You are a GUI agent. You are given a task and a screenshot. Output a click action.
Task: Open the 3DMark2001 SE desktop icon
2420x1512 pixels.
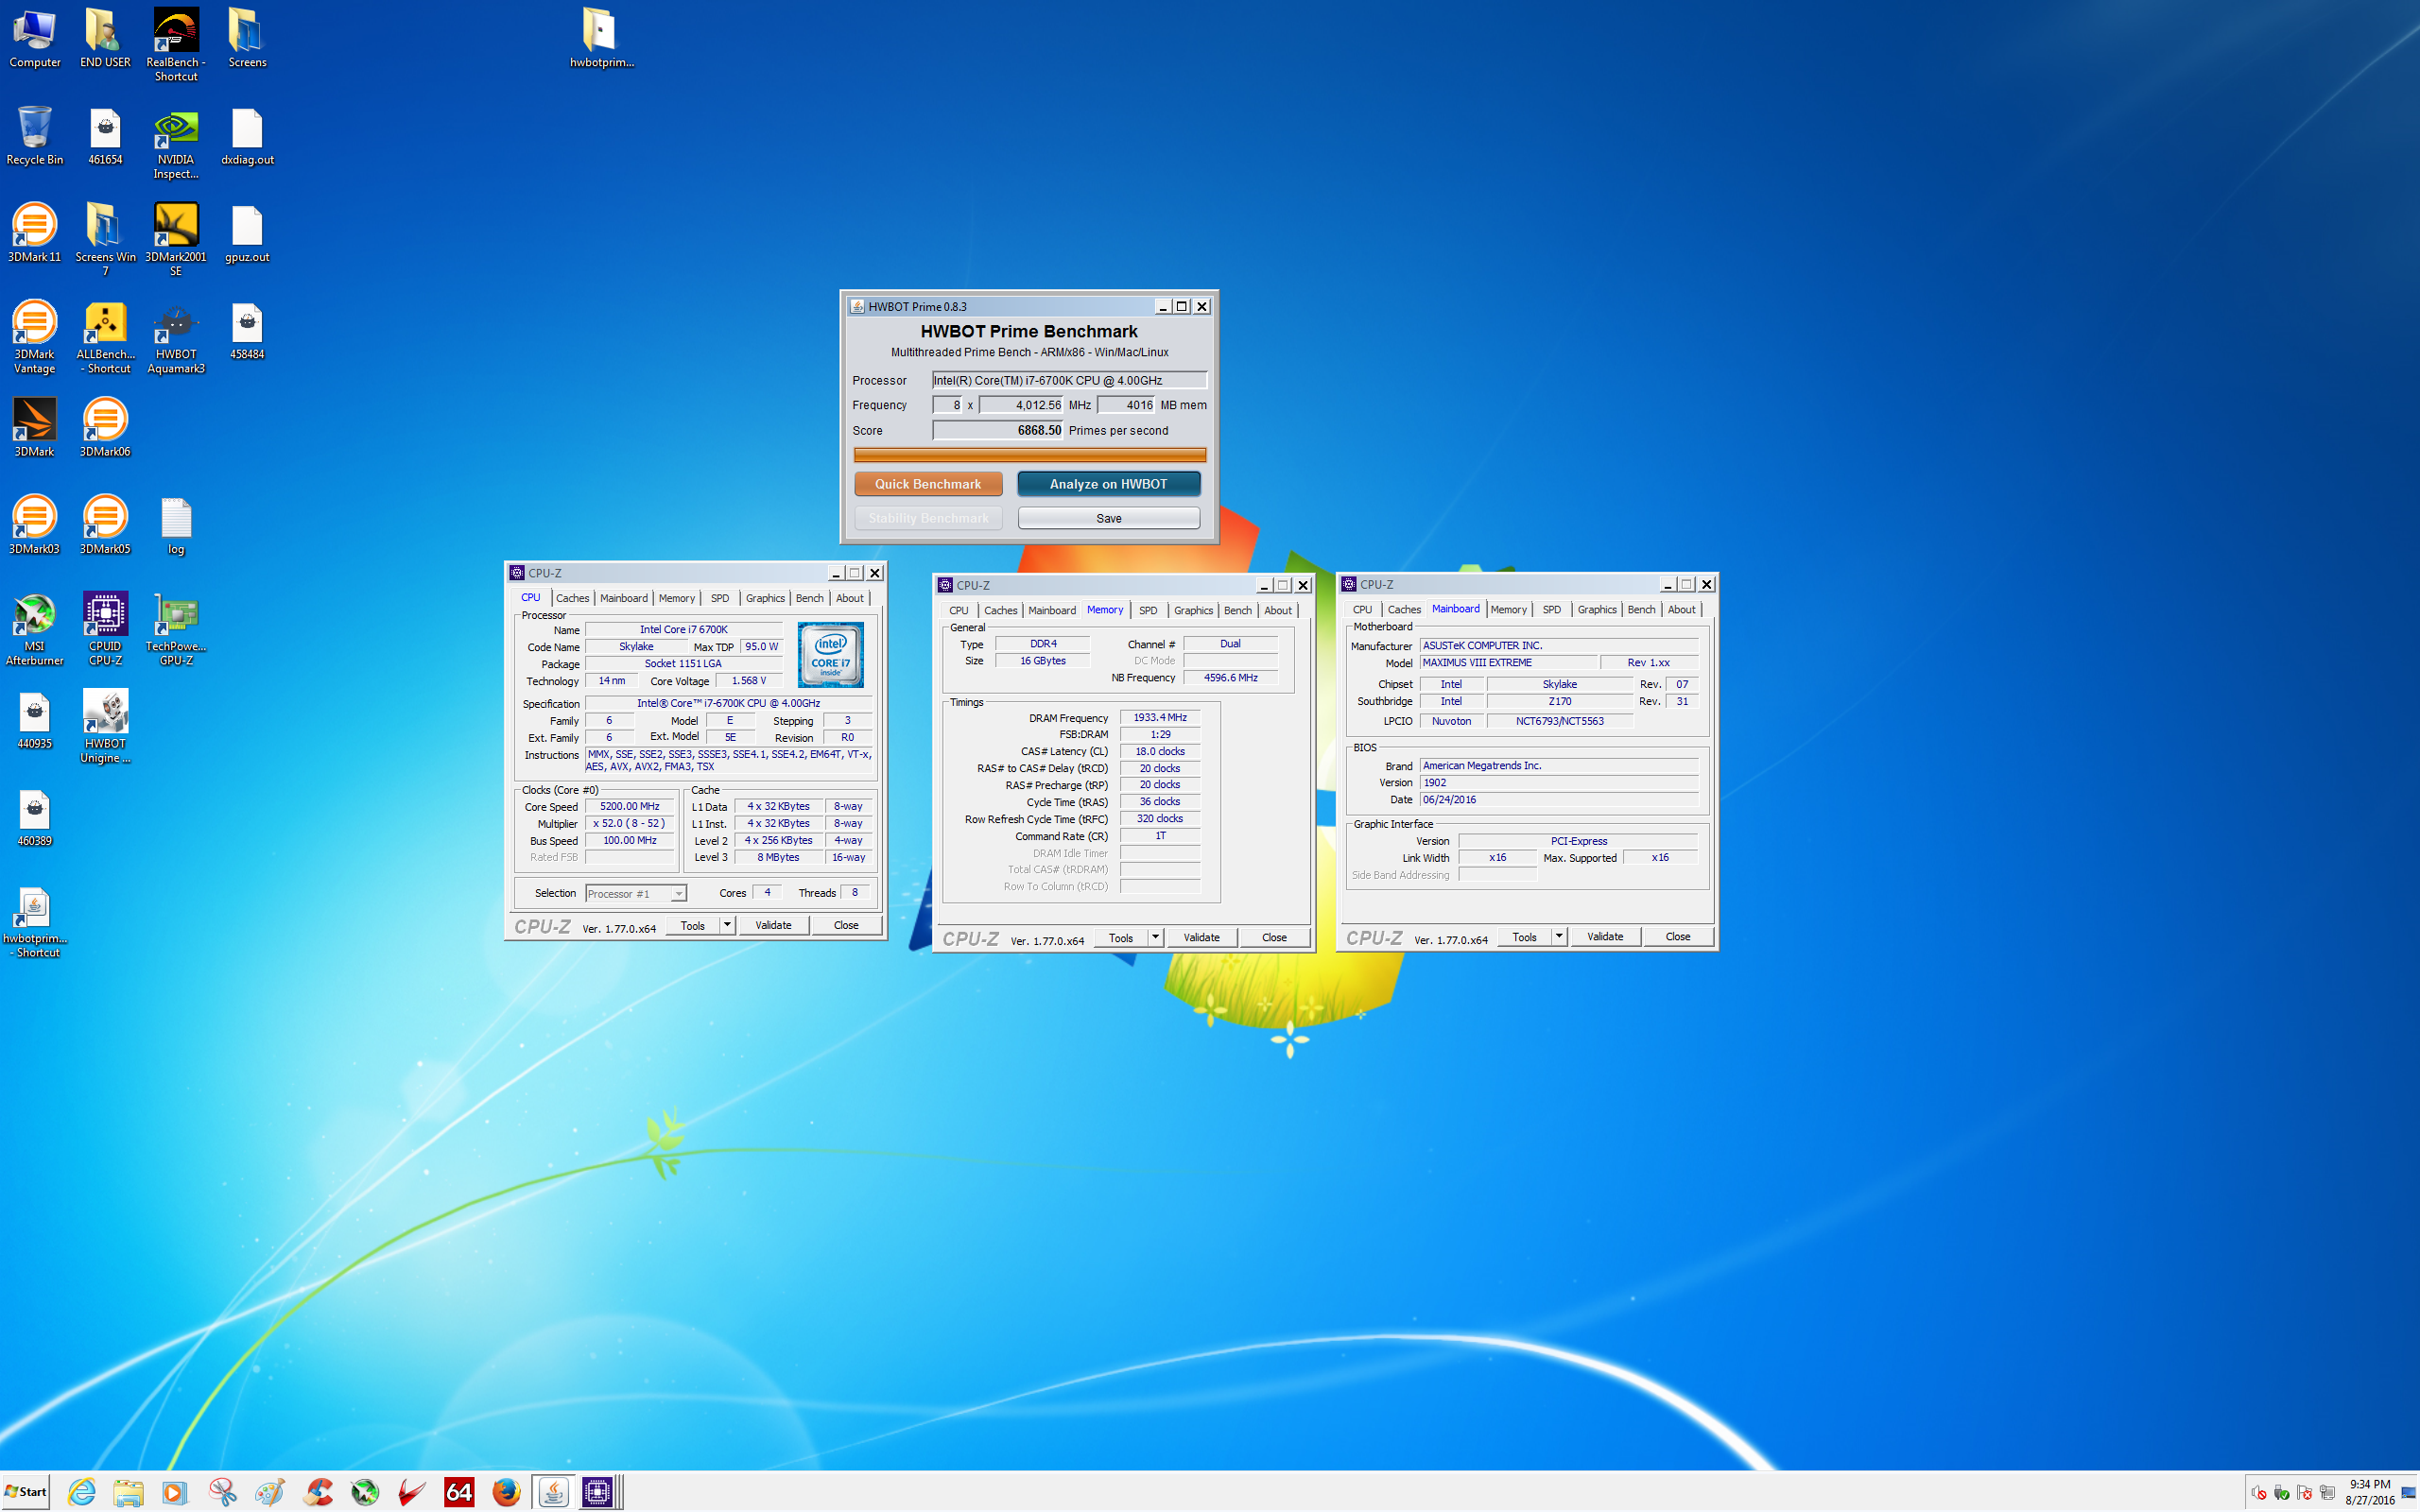coord(175,240)
